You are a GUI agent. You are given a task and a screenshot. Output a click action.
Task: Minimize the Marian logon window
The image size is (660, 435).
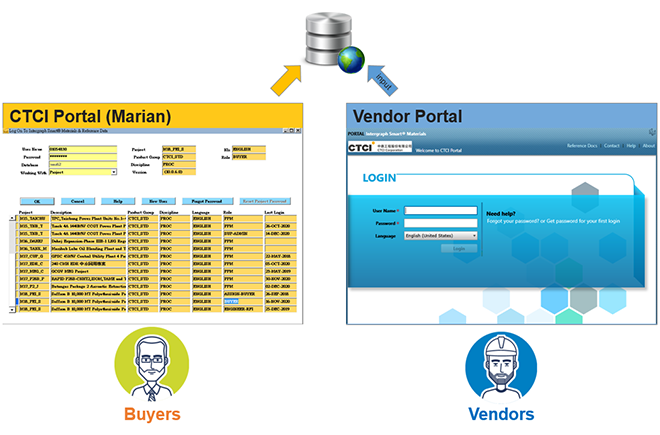click(x=285, y=131)
